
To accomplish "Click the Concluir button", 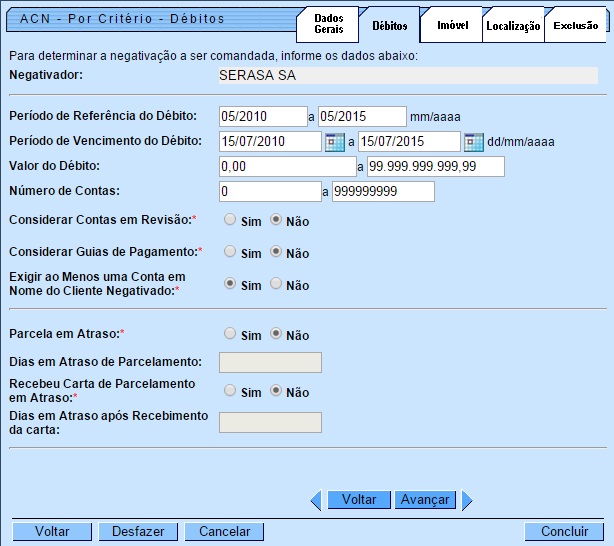I will point(564,532).
